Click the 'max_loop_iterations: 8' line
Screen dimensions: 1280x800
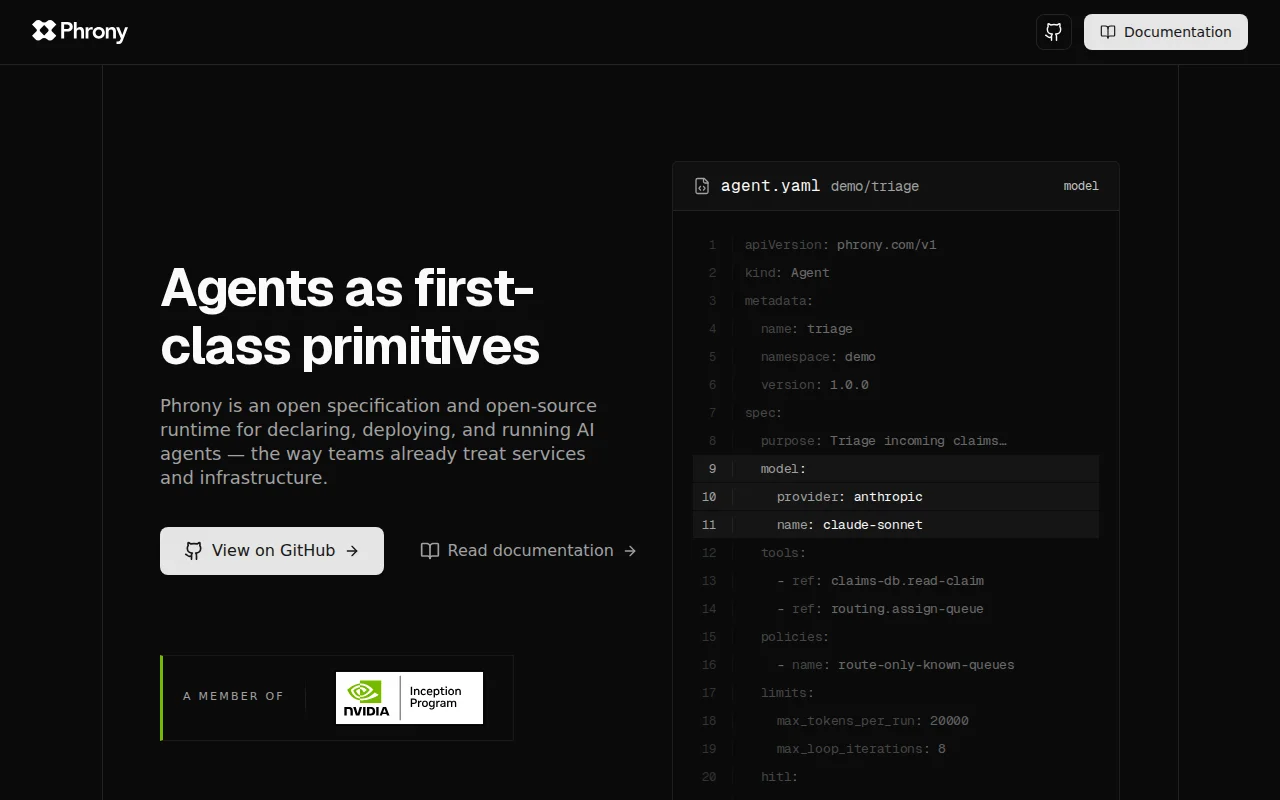tap(896, 749)
